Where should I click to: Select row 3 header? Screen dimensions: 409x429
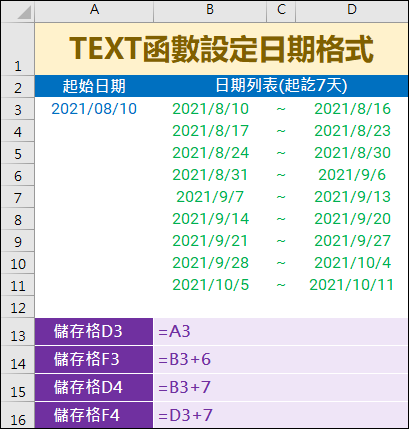pos(18,109)
